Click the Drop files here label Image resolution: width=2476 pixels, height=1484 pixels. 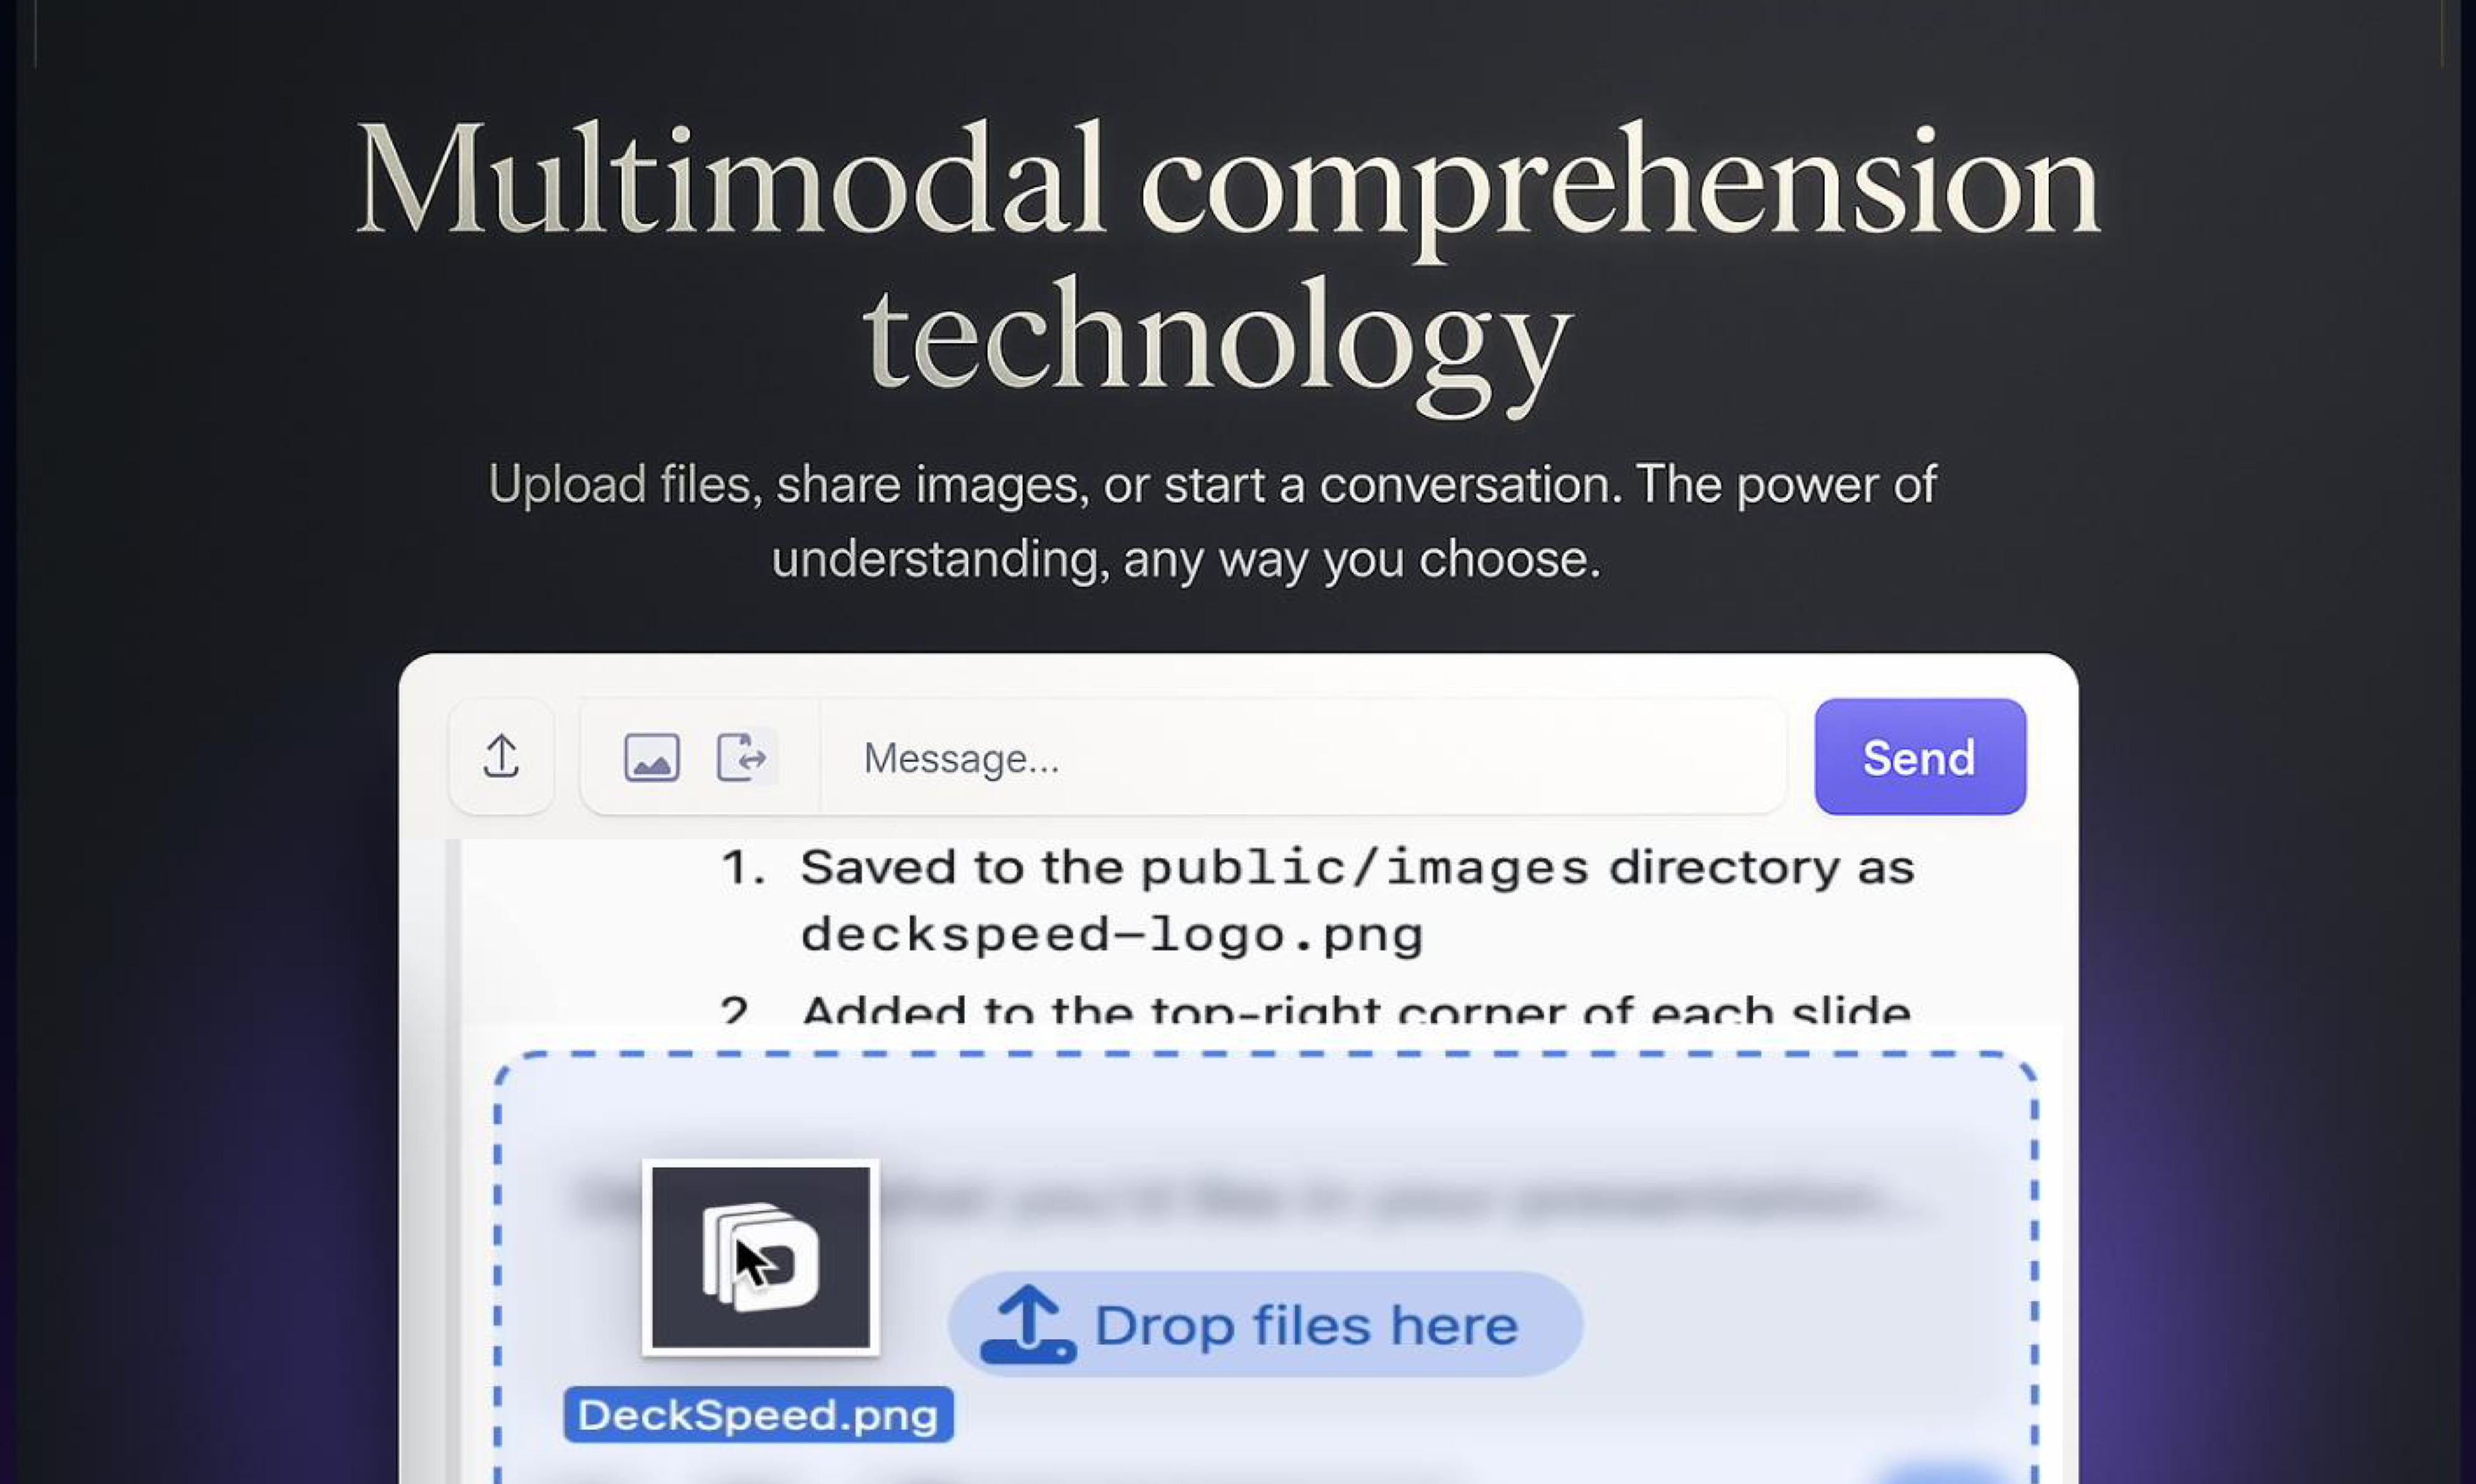coord(1306,1326)
